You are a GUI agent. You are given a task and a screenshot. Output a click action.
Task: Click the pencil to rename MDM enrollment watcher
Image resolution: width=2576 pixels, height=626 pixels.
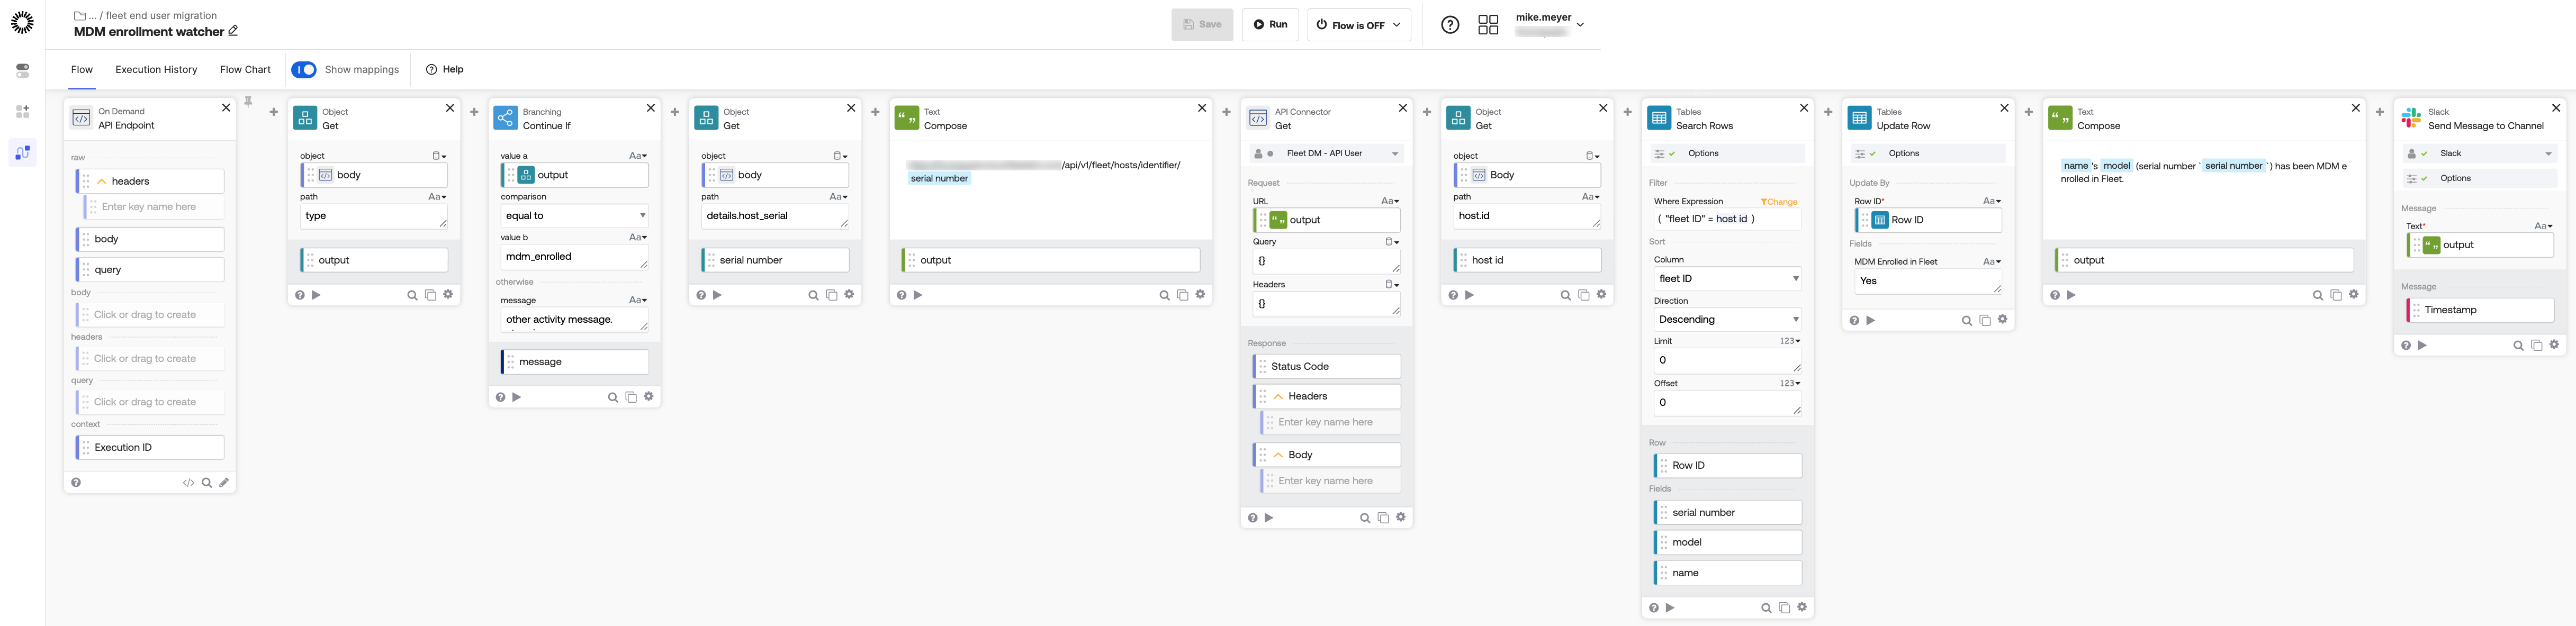(x=232, y=31)
